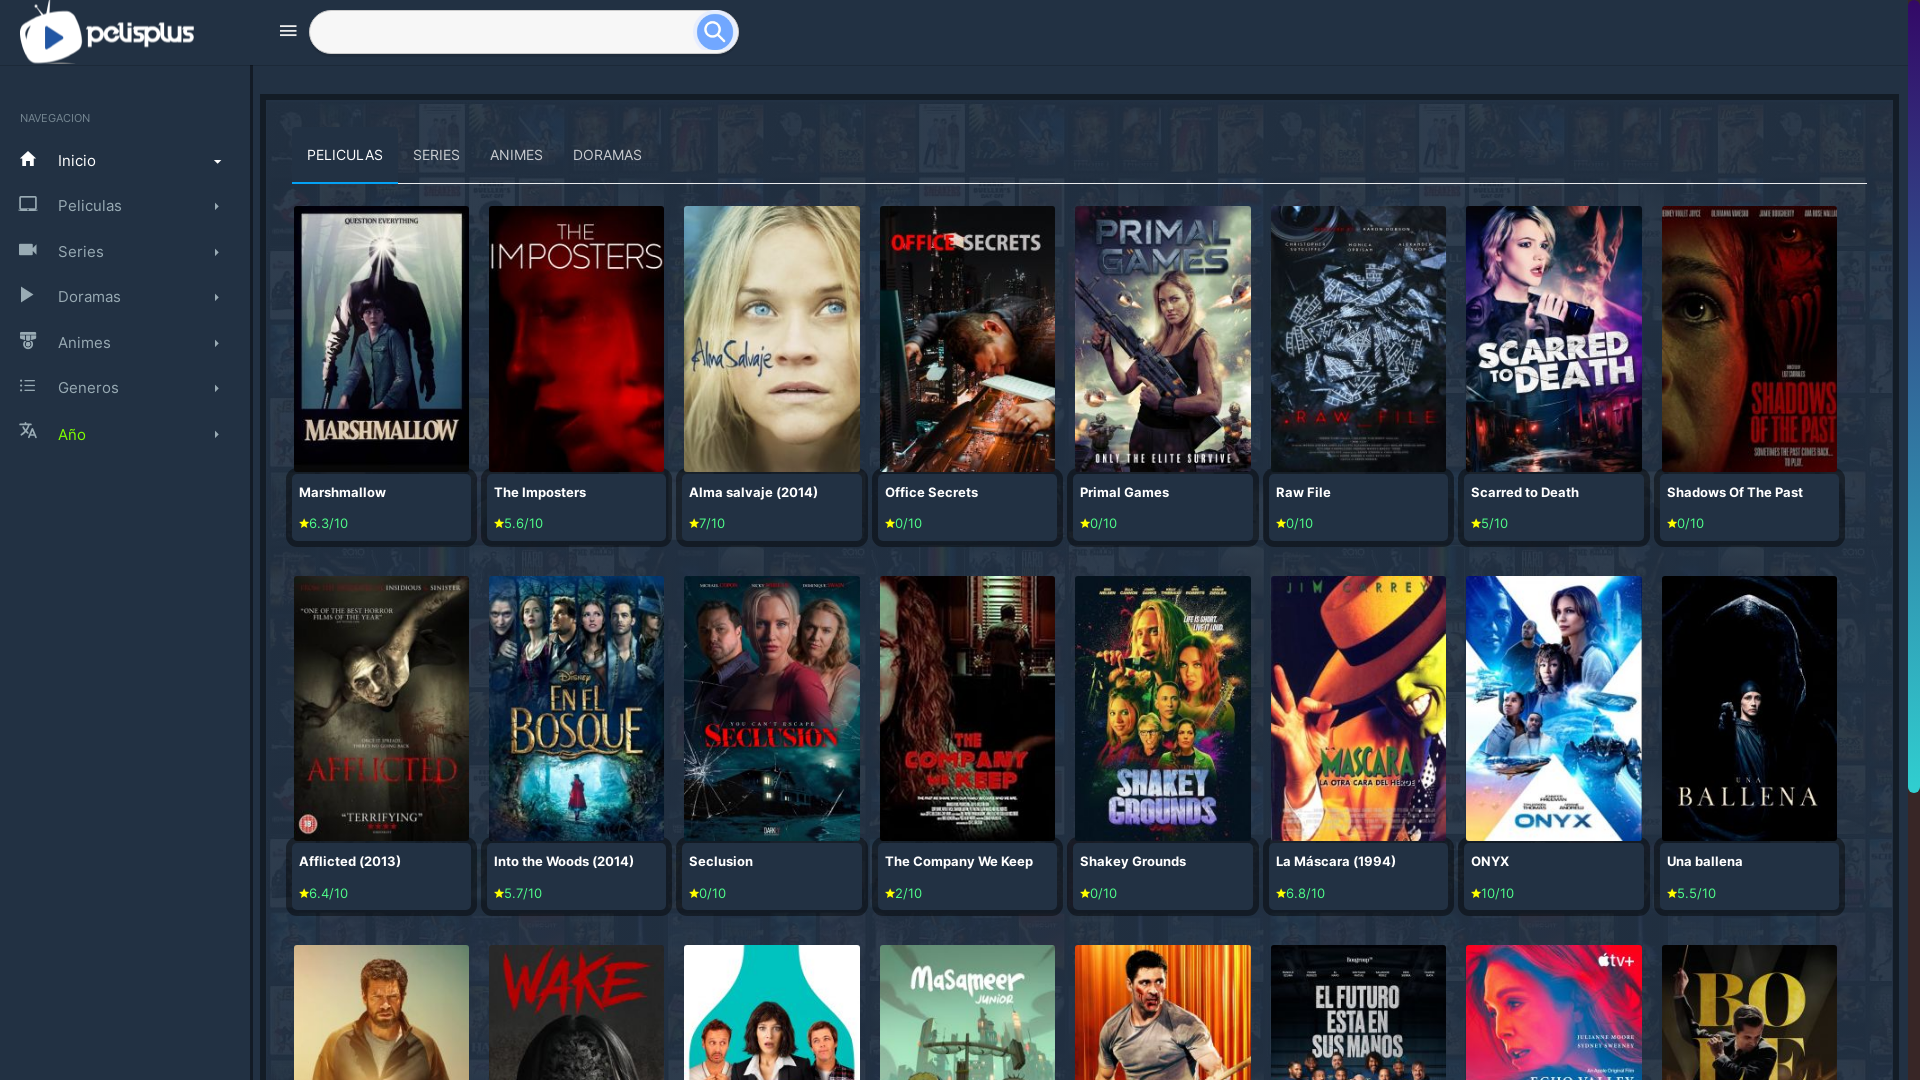
Task: Open the Raw File poster
Action: 1358,339
